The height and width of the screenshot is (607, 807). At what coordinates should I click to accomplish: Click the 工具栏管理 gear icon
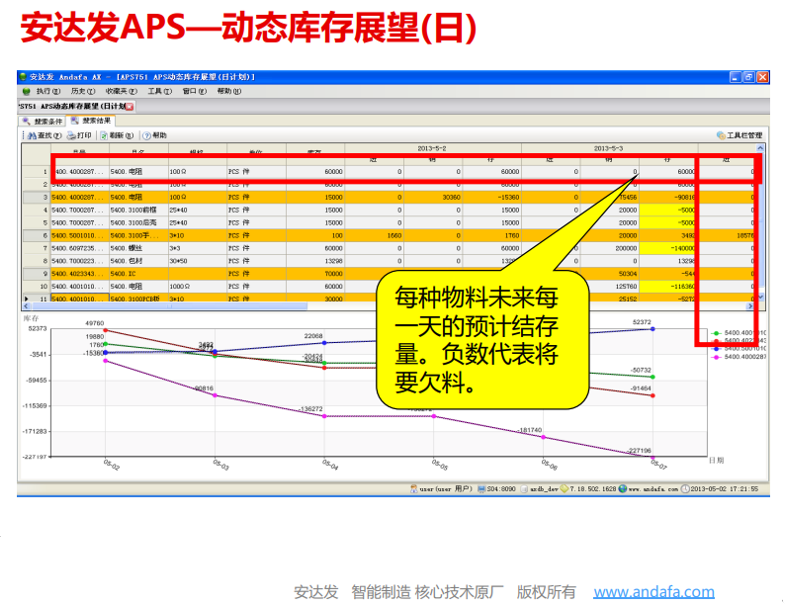(721, 135)
